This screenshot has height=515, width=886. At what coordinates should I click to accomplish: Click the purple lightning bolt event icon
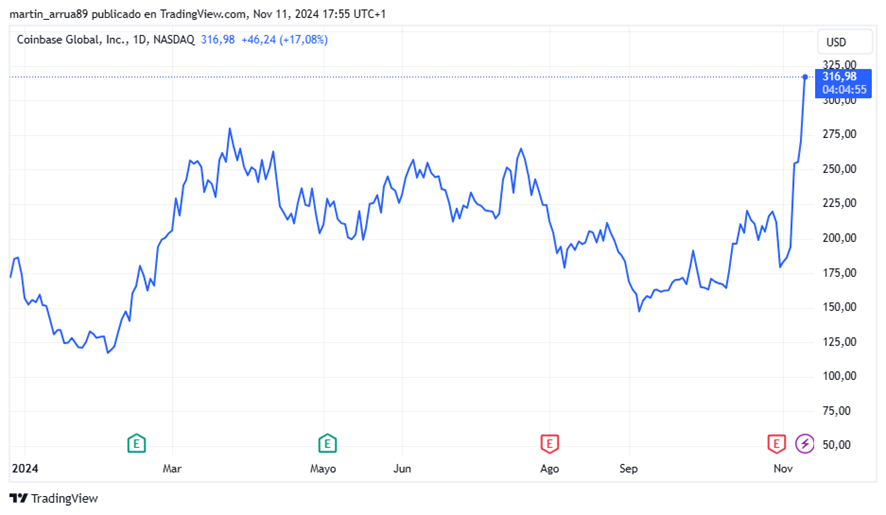[805, 444]
